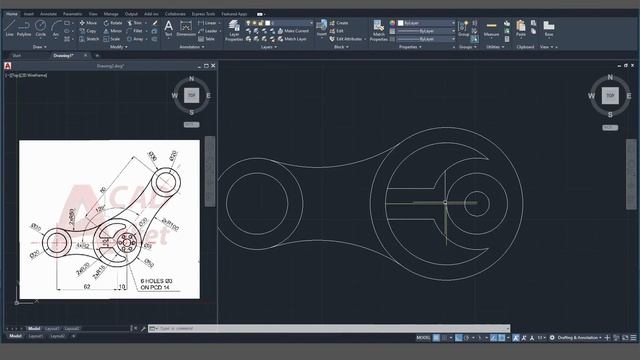Screen dimensions: 640x360
Task: Click the TOP face of left ViewCube
Action: (x=191, y=96)
